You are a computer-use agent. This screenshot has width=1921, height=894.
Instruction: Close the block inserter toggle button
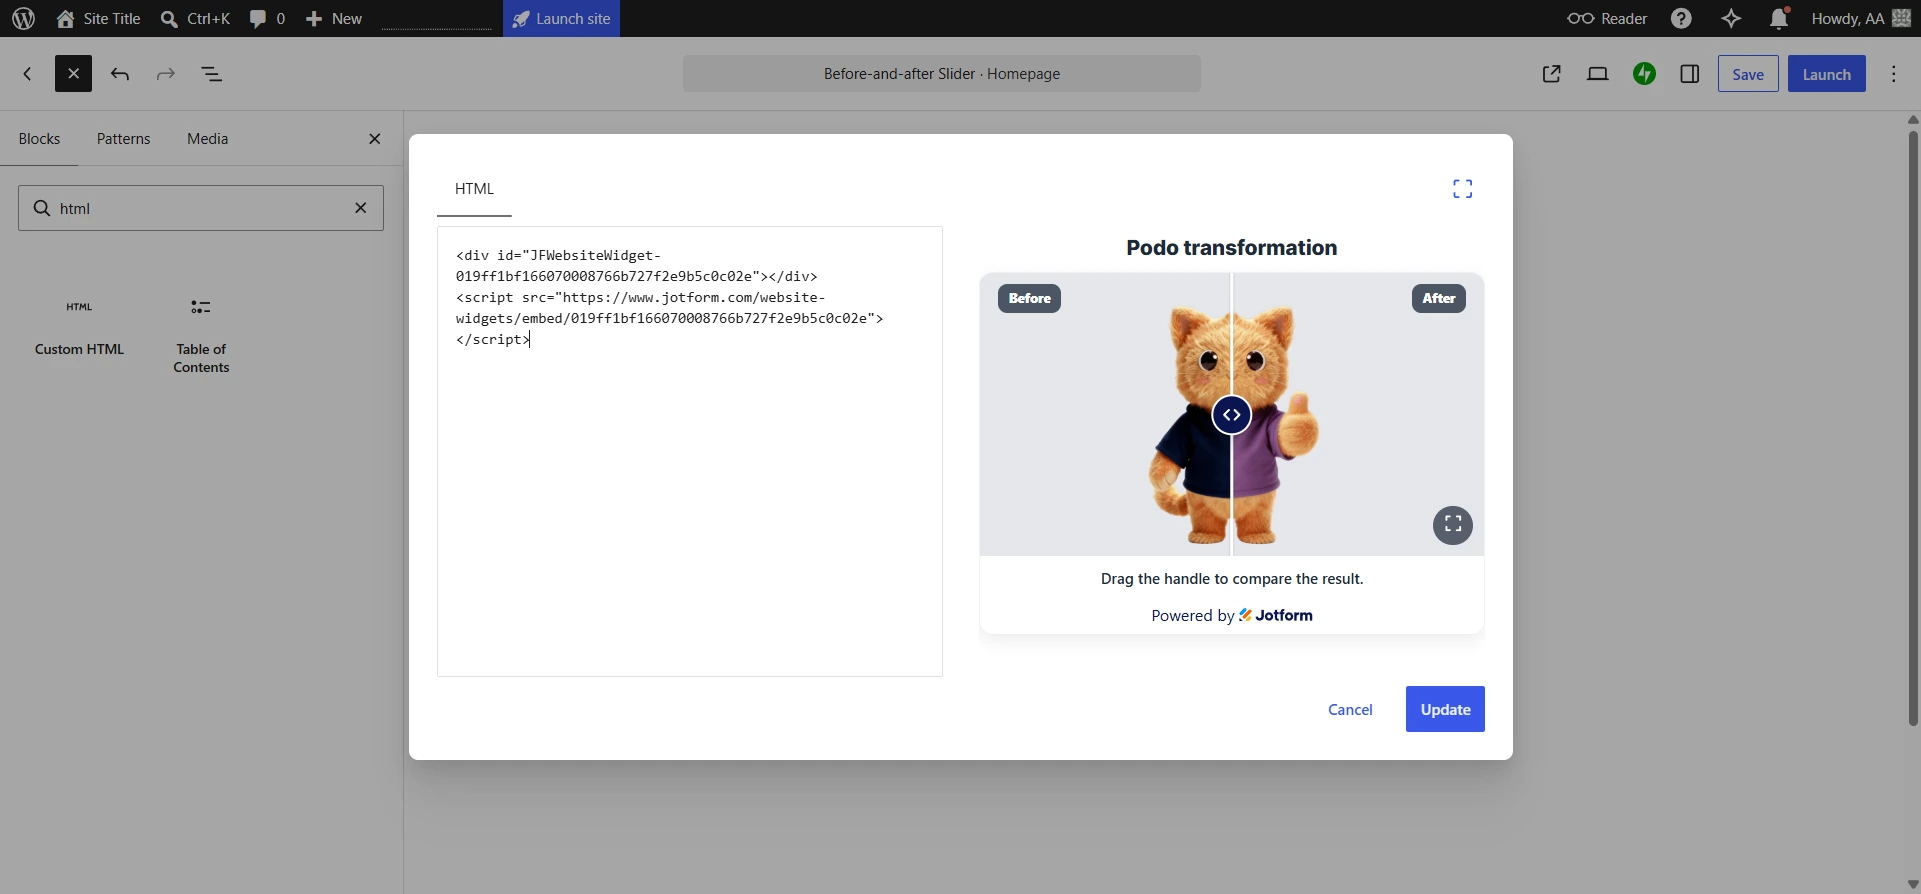coord(73,74)
